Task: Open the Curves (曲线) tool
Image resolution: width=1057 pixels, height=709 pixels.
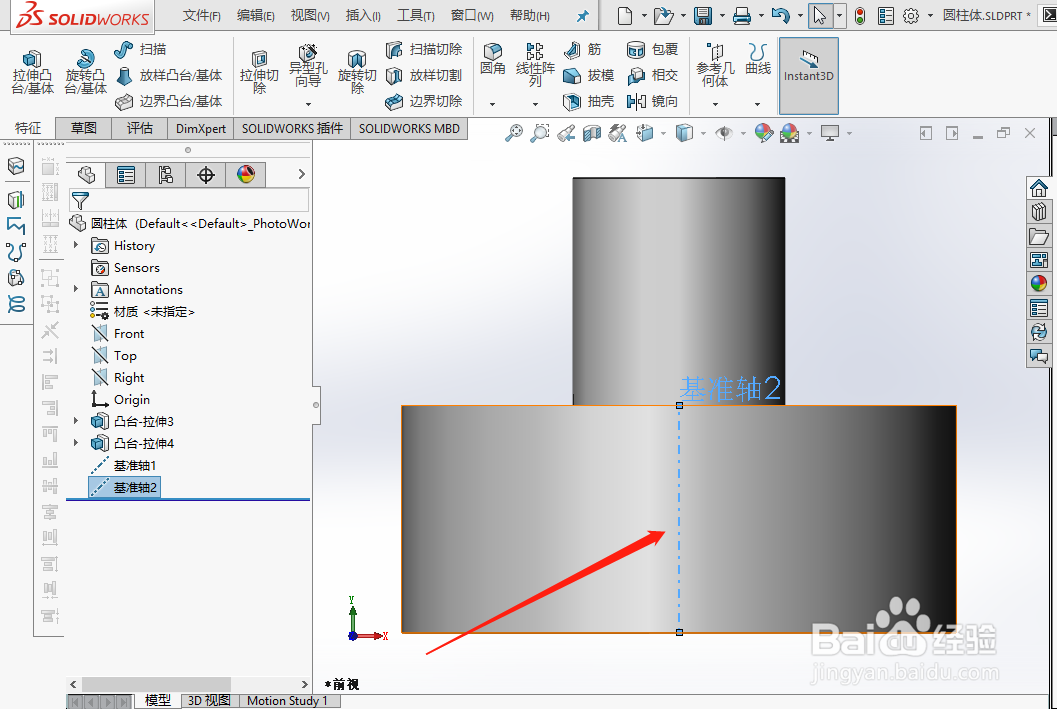Action: click(x=758, y=59)
